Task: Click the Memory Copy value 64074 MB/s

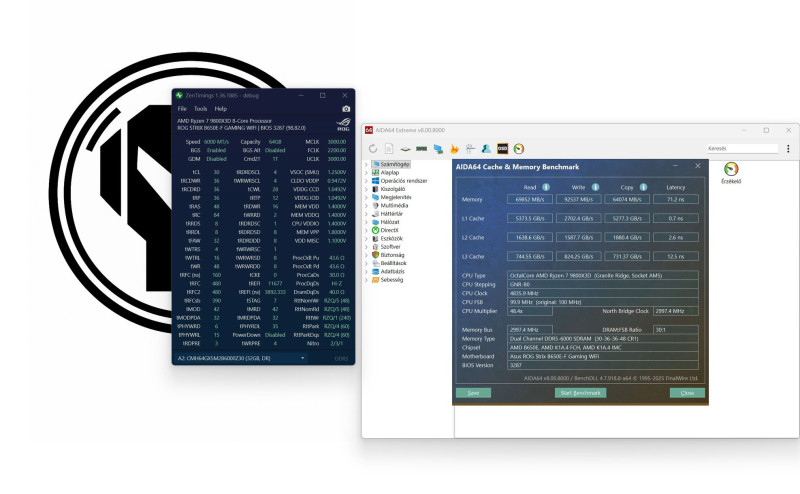Action: tap(627, 200)
